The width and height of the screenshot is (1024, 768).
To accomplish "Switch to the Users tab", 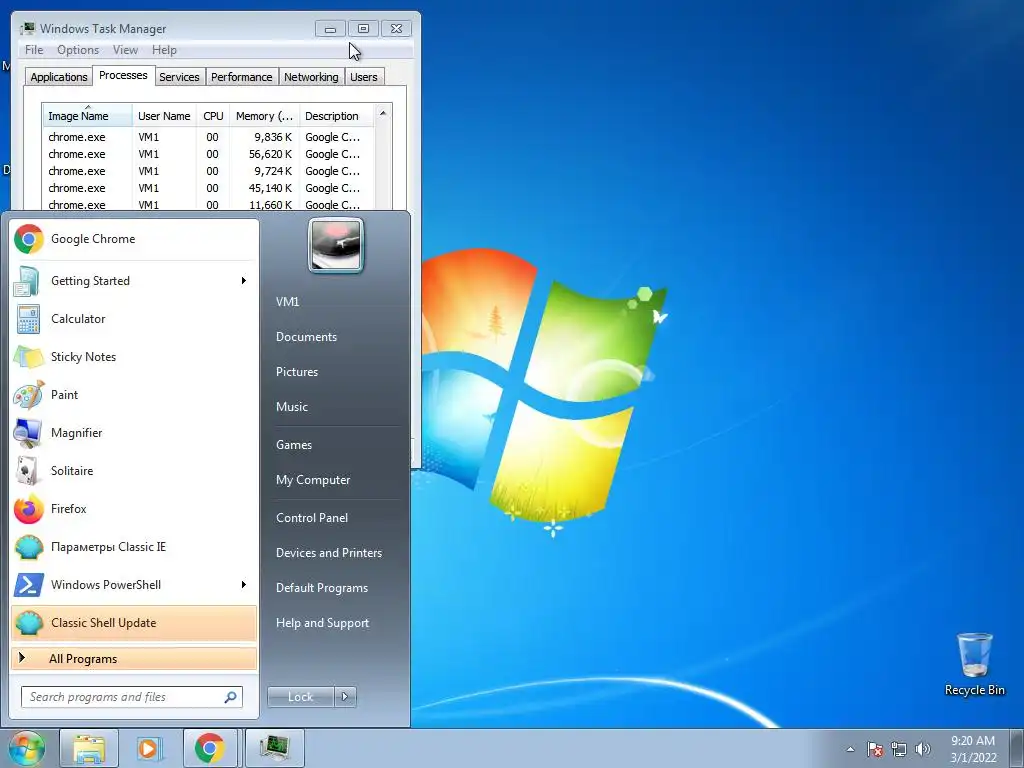I will 364,77.
